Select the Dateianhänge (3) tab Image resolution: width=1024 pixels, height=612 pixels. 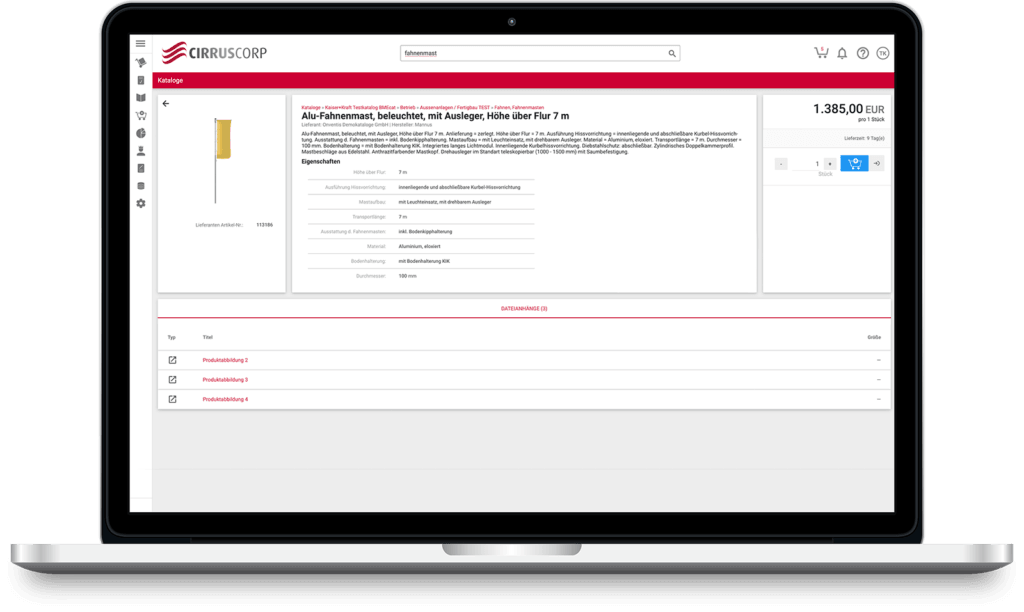(x=524, y=309)
